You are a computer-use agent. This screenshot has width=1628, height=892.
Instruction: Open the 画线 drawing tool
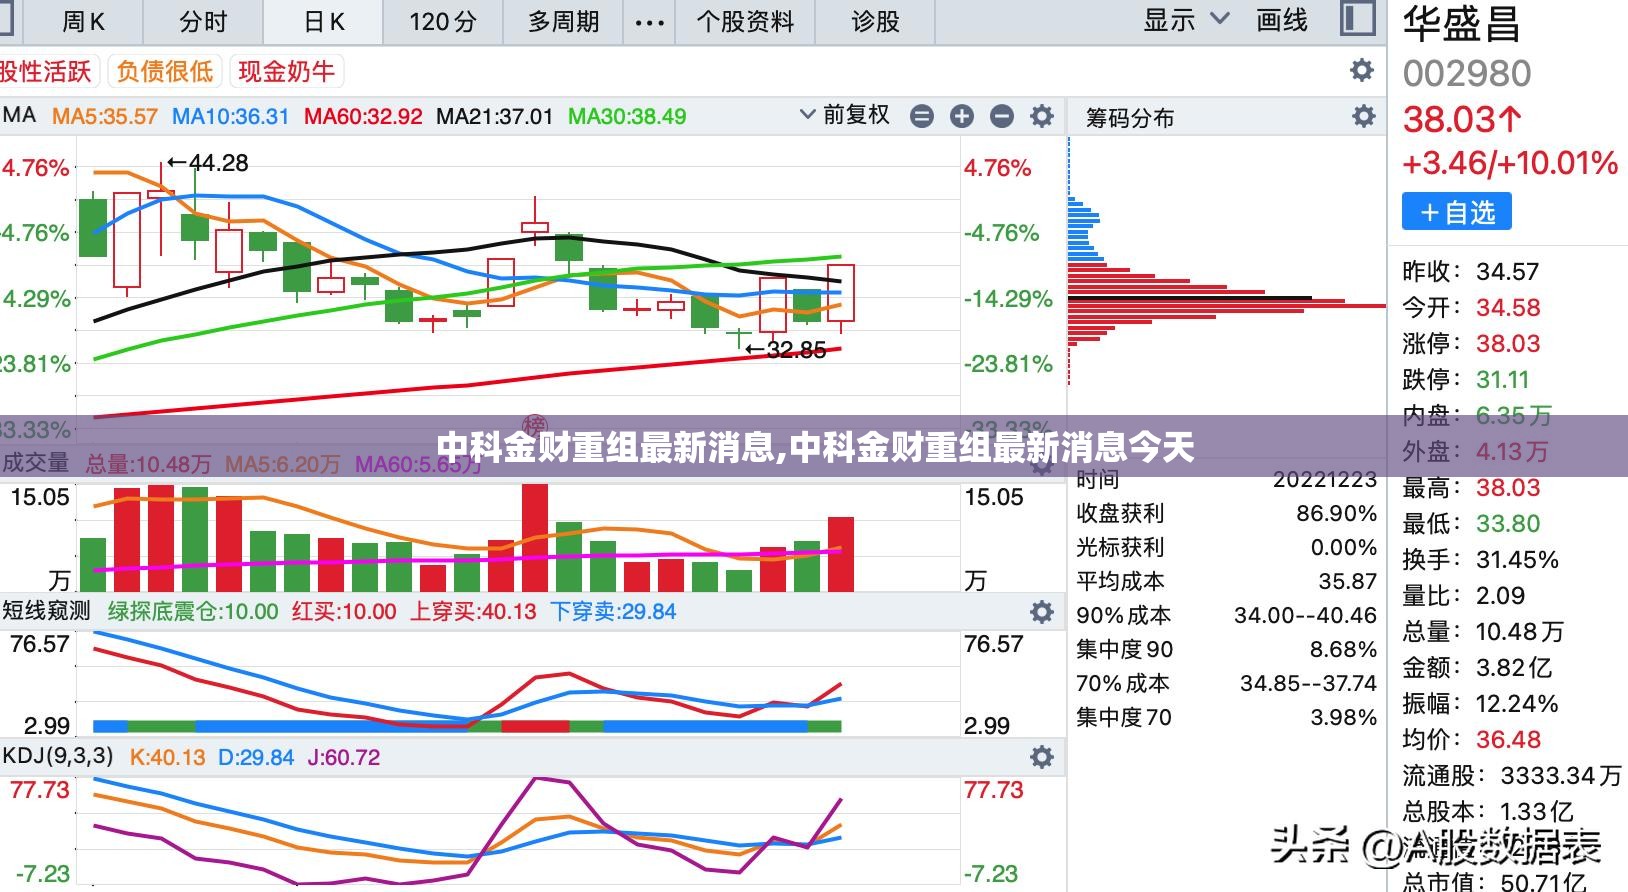[x=1281, y=20]
